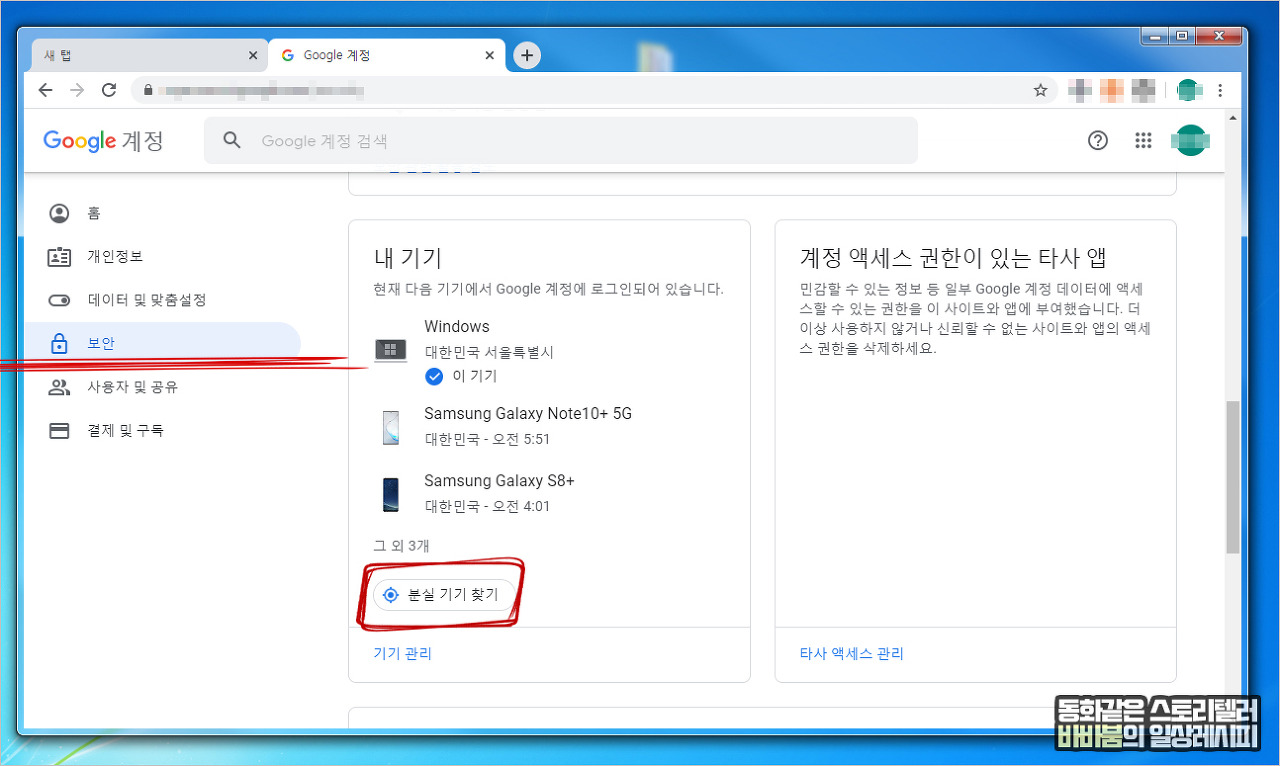Click the toggle icon beside 데이터 및 맞춤설정

59,300
